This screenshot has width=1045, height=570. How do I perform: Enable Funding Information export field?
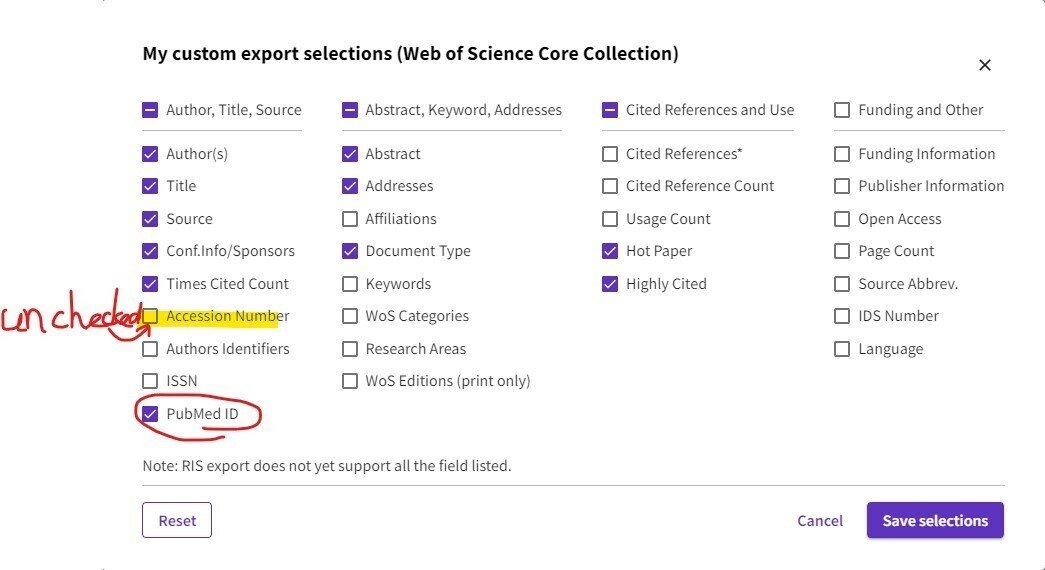[842, 154]
